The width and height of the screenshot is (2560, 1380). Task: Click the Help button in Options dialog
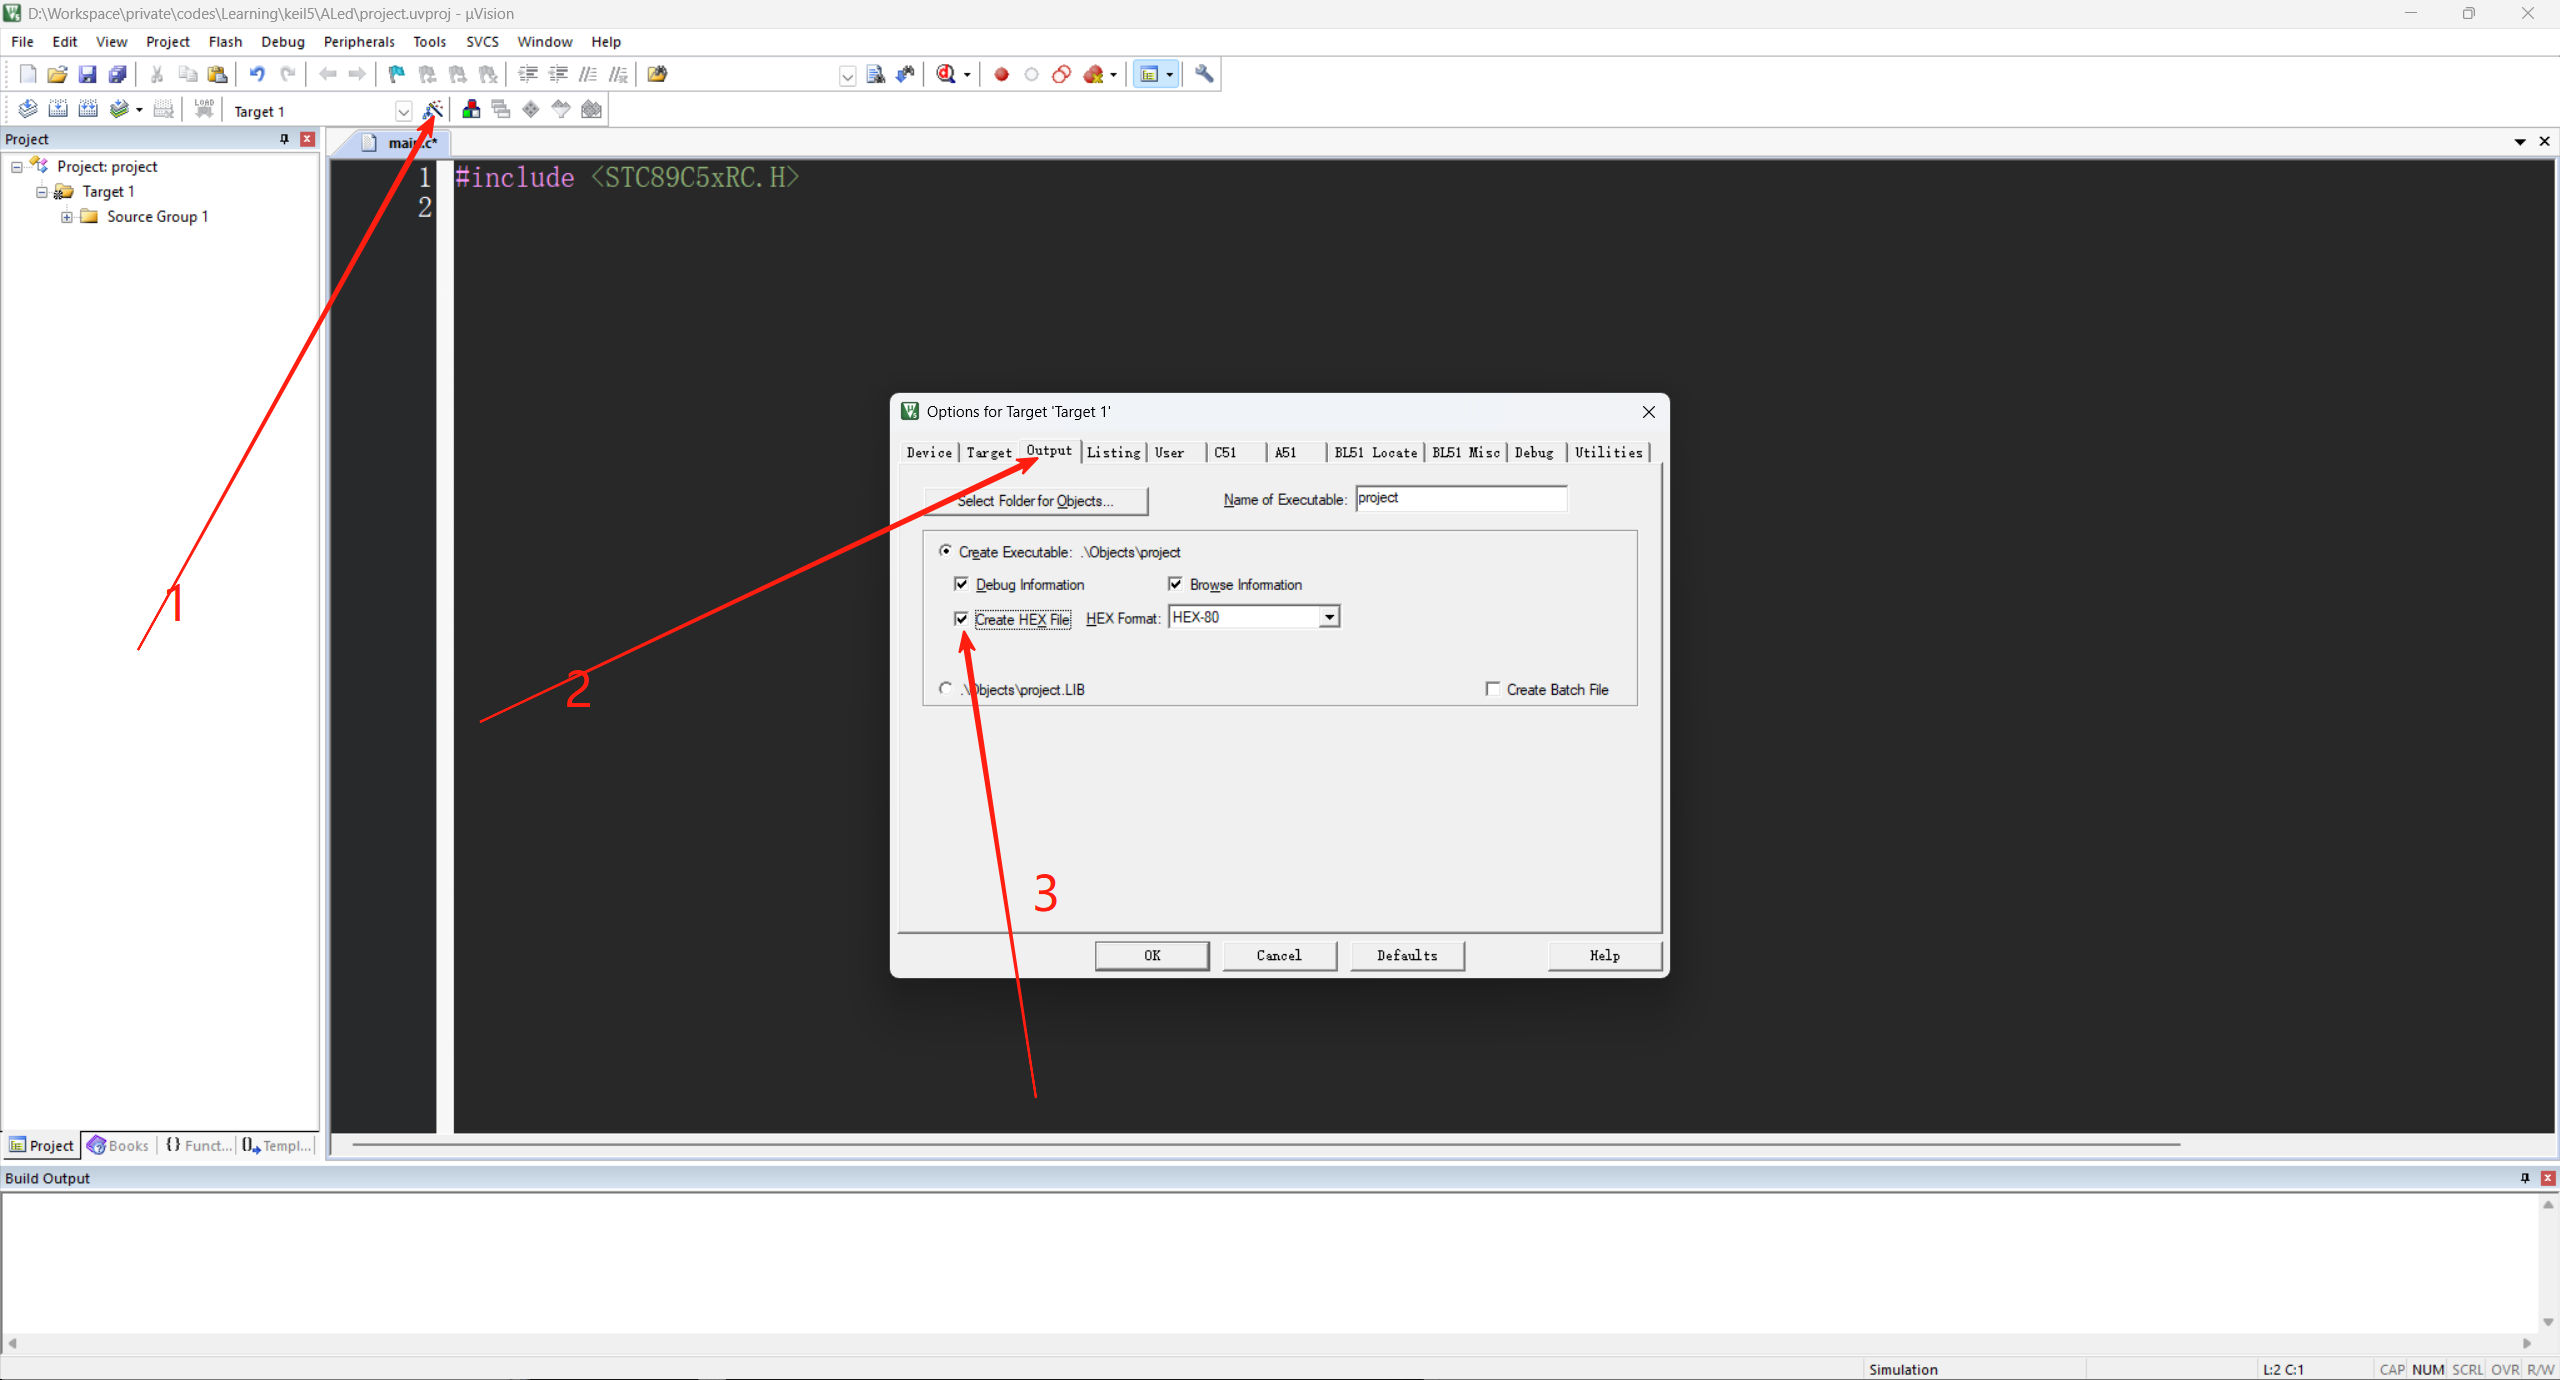[1605, 956]
